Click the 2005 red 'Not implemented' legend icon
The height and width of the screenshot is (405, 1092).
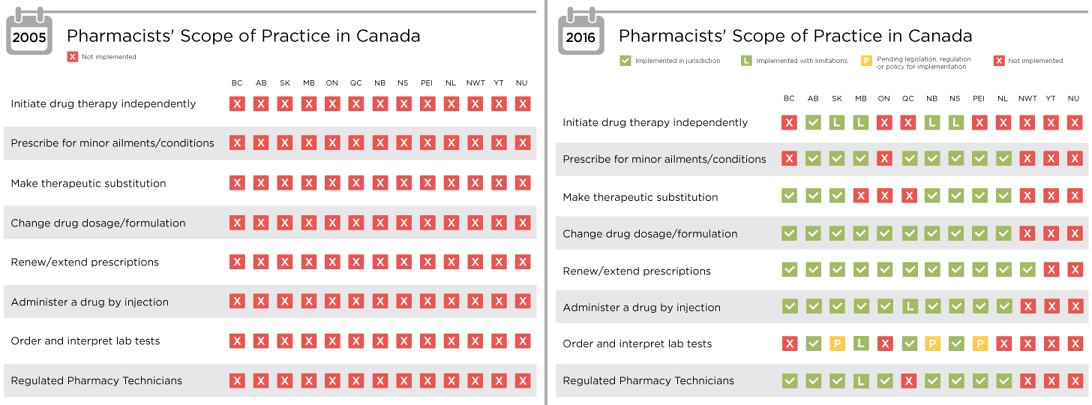pyautogui.click(x=72, y=56)
